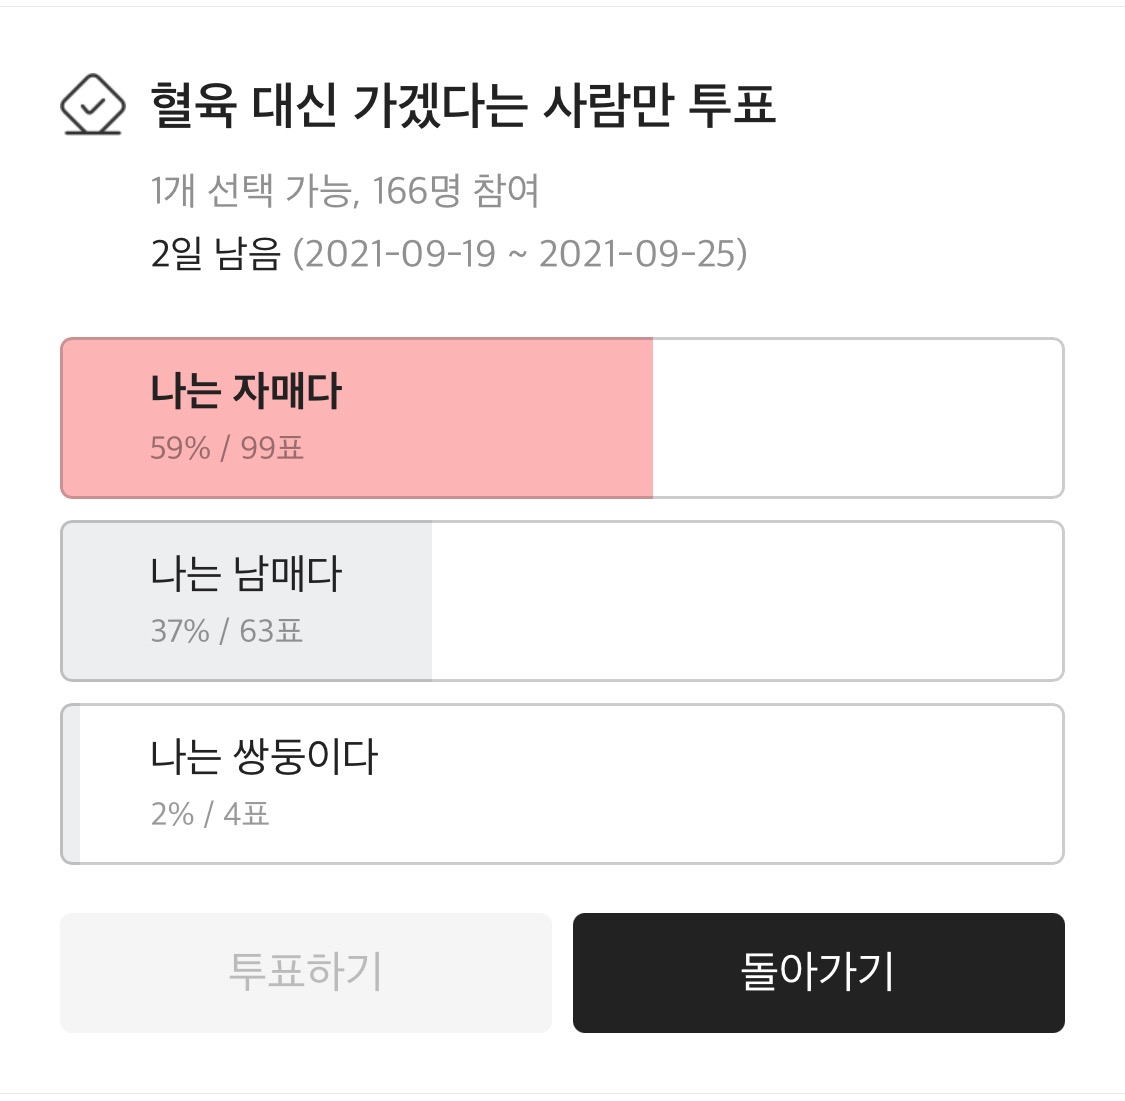Click the ballot checkmark icon beside the poll title
1125x1101 pixels.
pos(94,103)
